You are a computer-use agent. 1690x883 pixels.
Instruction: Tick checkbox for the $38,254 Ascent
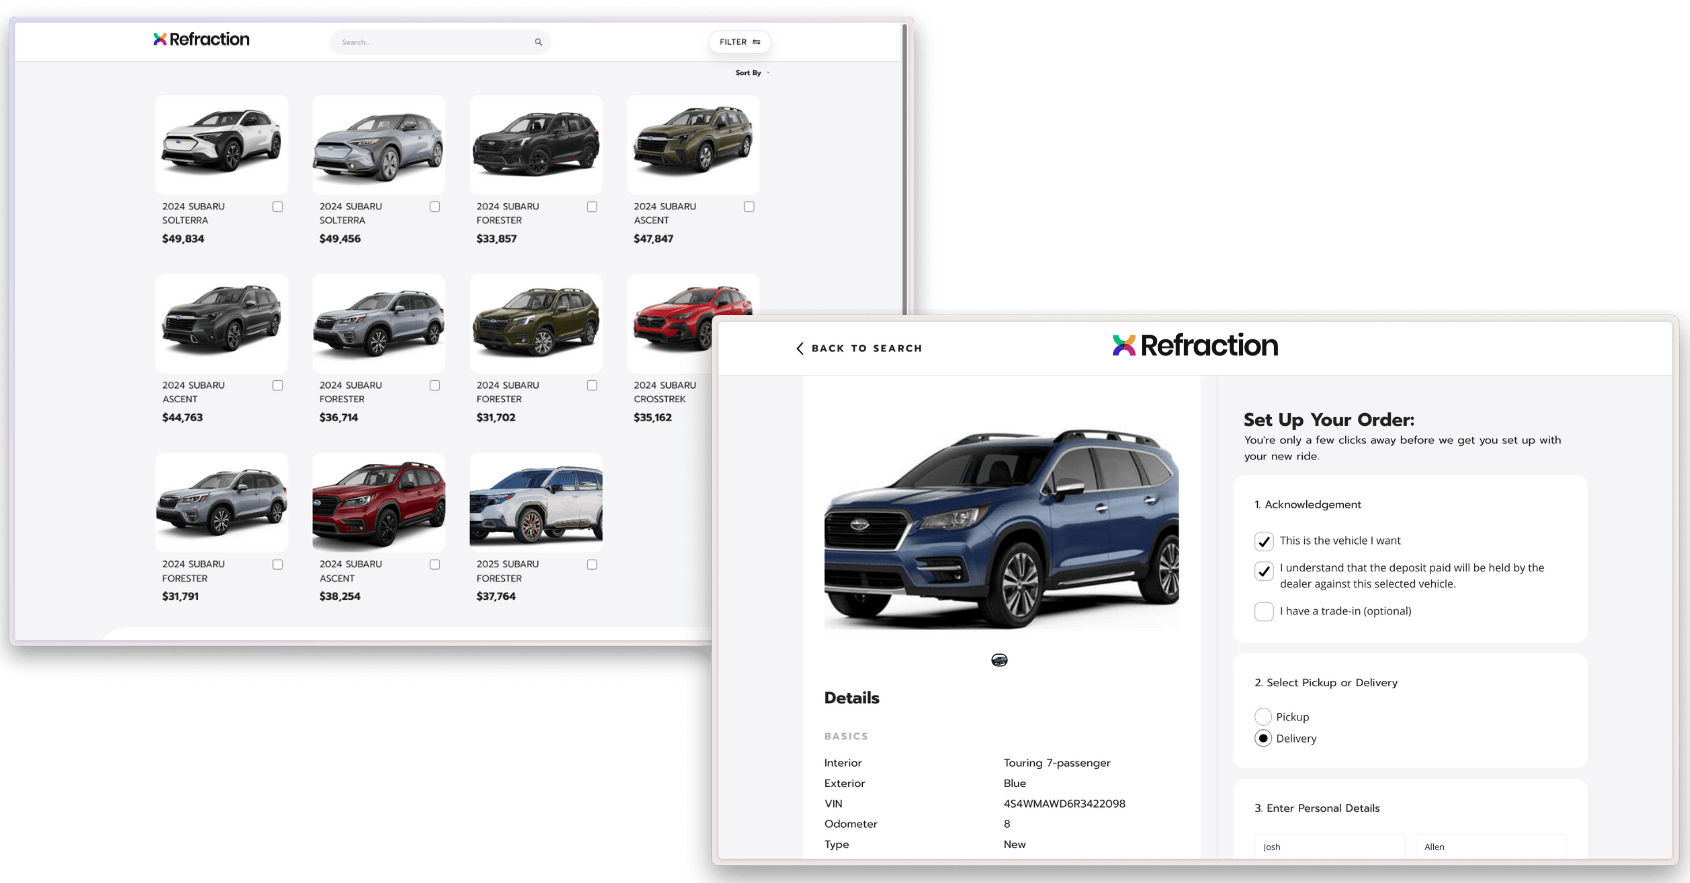tap(435, 564)
